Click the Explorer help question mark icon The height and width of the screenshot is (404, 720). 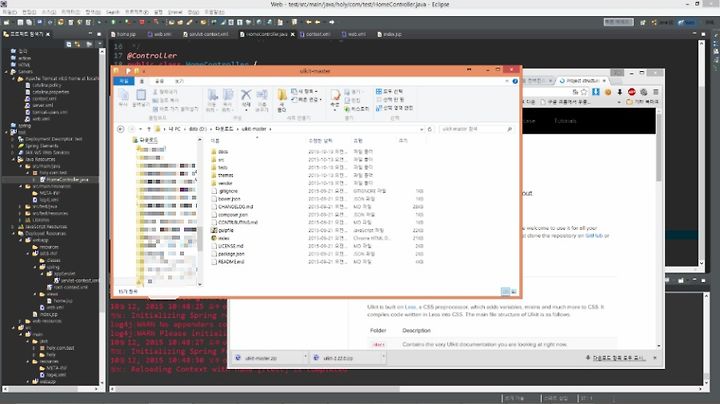pyautogui.click(x=515, y=81)
